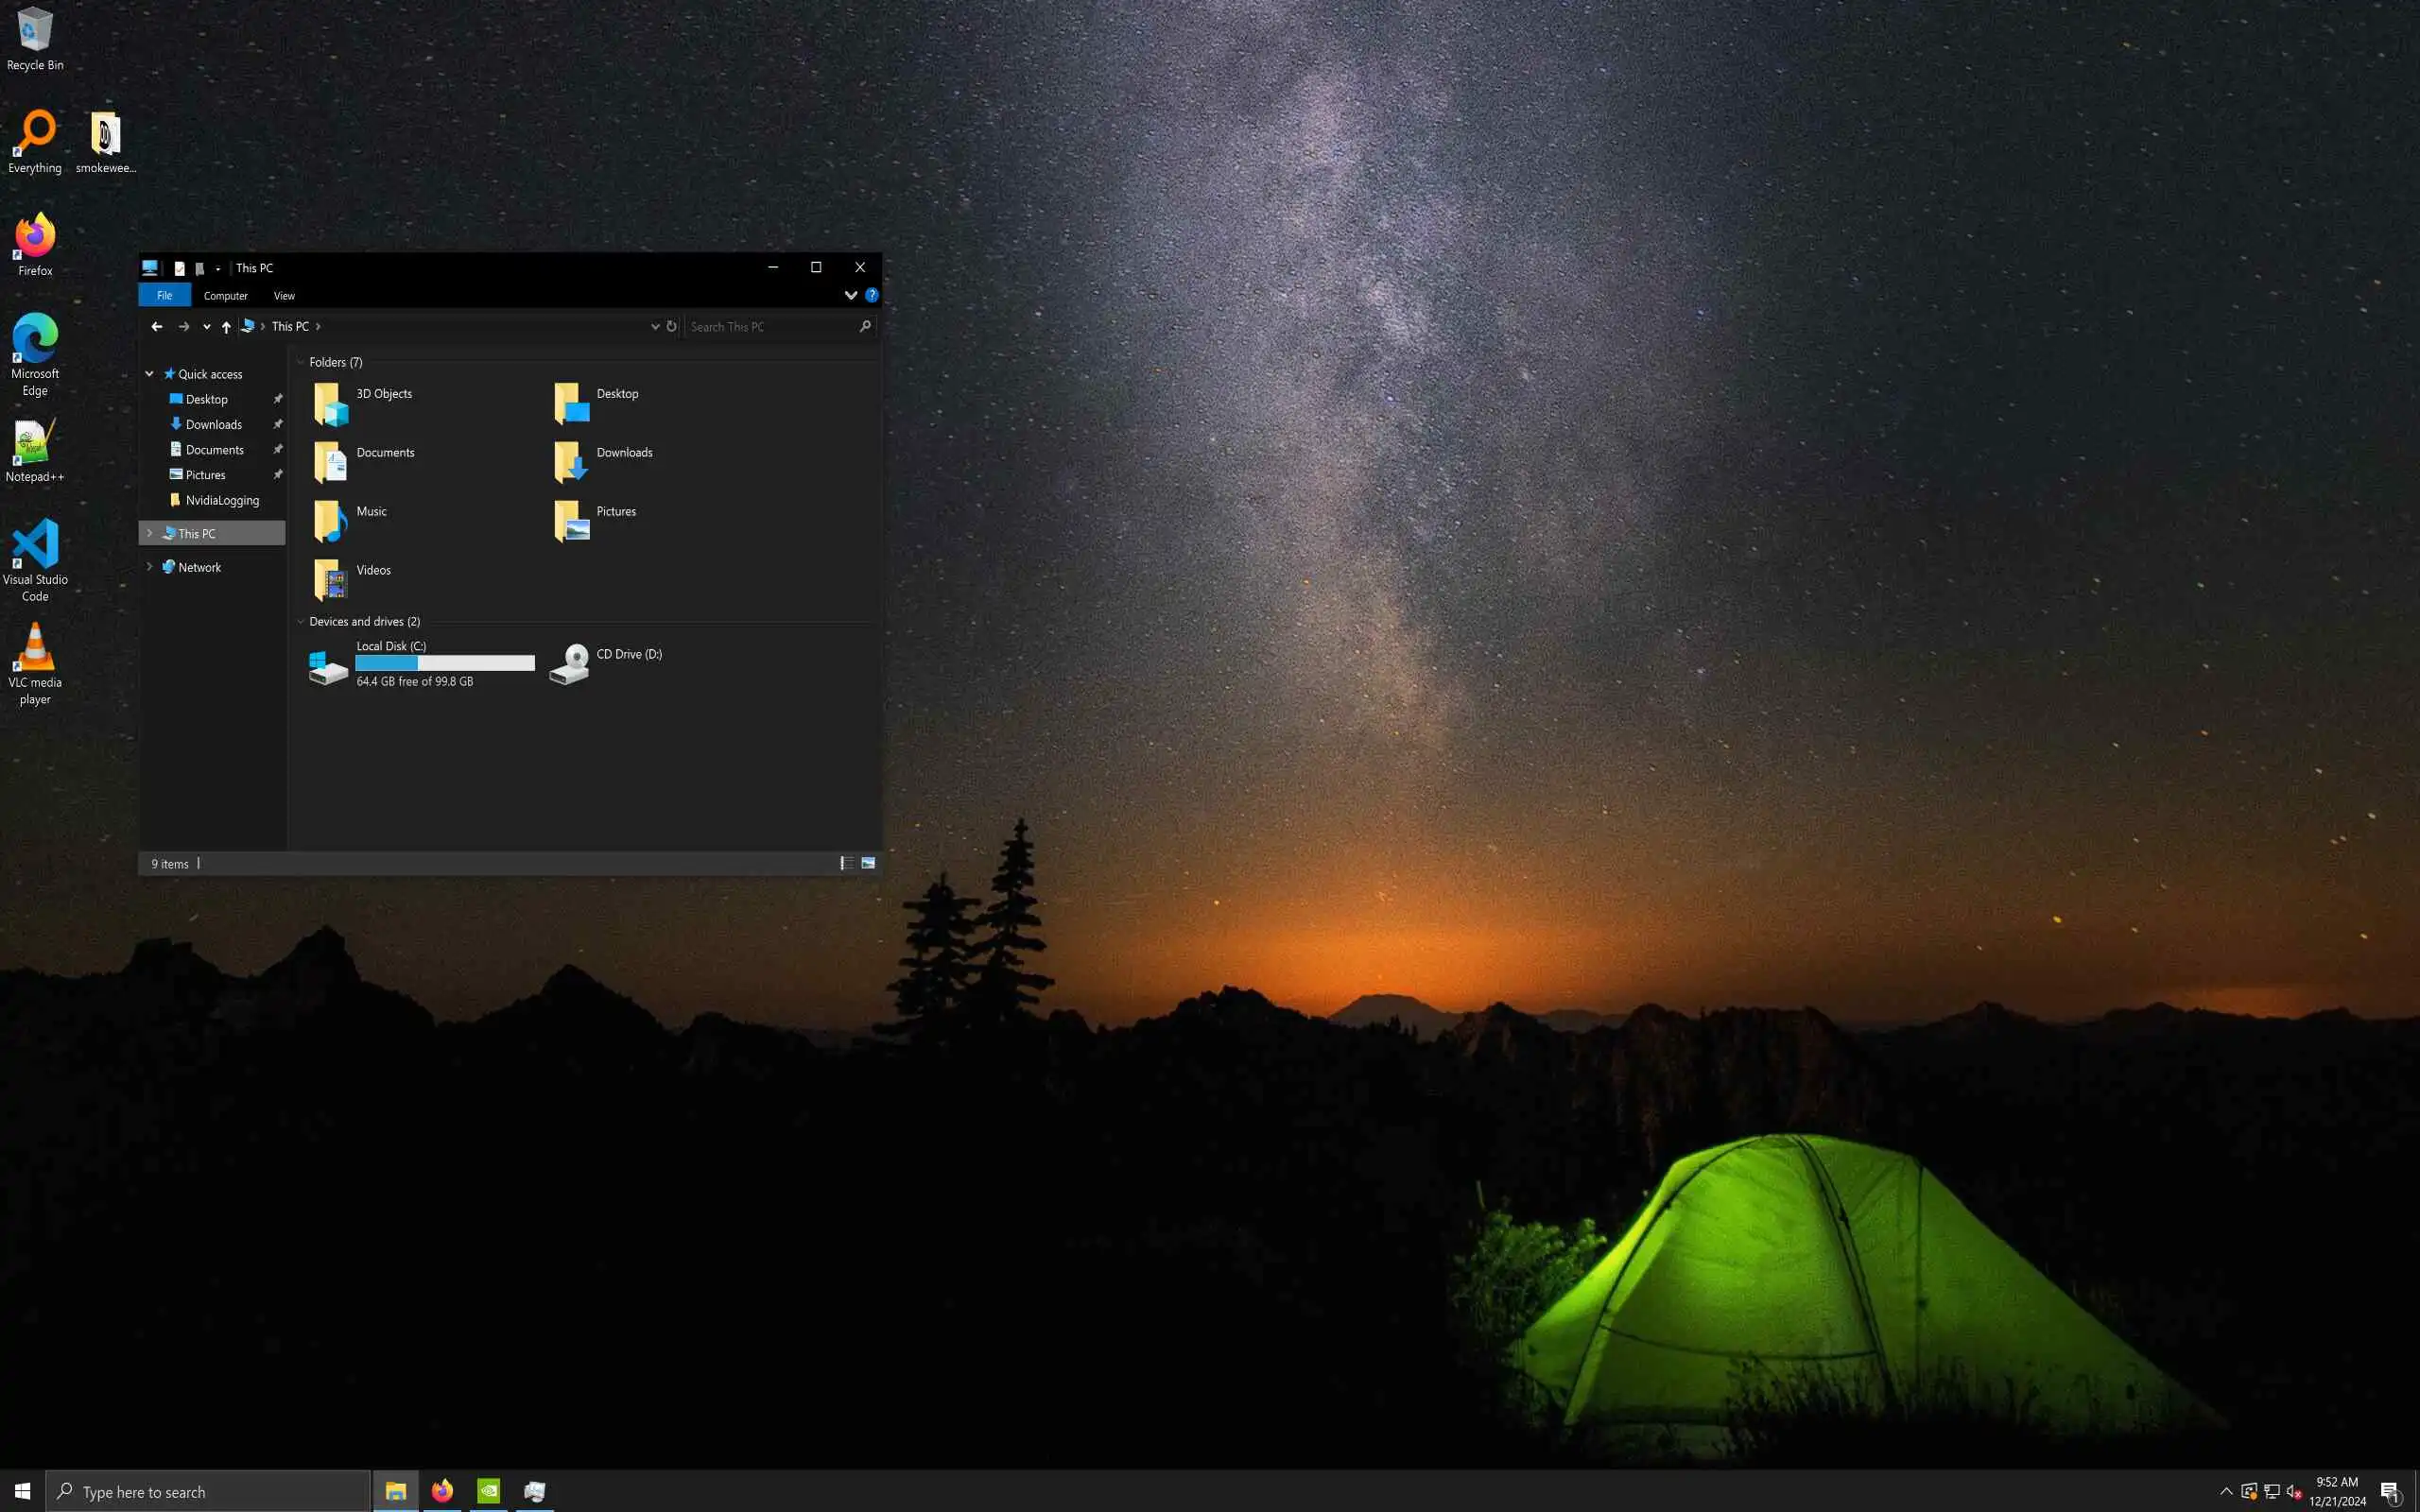Expand the Network tree node
The width and height of the screenshot is (2420, 1512).
pos(150,567)
